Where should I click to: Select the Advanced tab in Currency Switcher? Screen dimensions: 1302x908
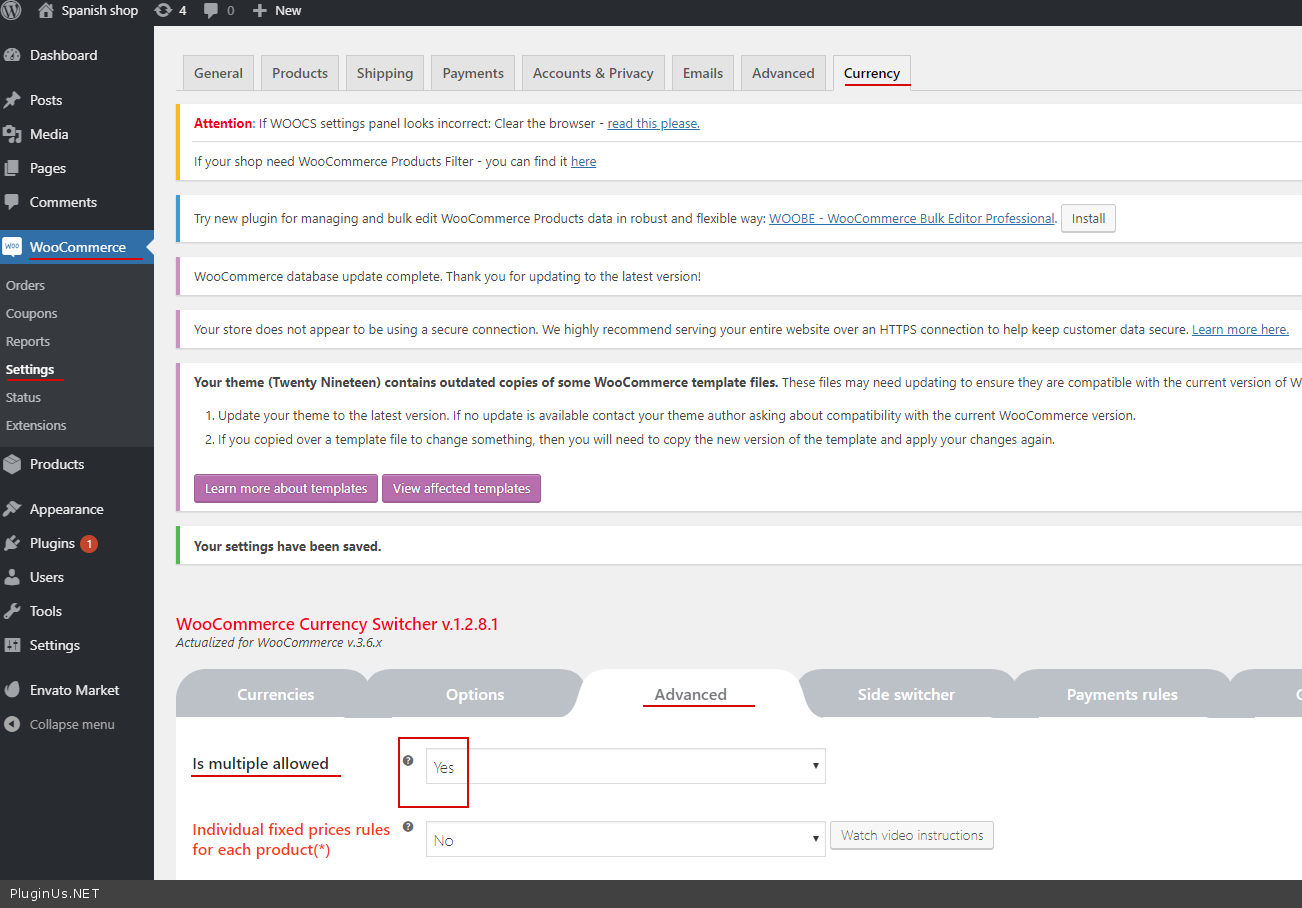[691, 694]
